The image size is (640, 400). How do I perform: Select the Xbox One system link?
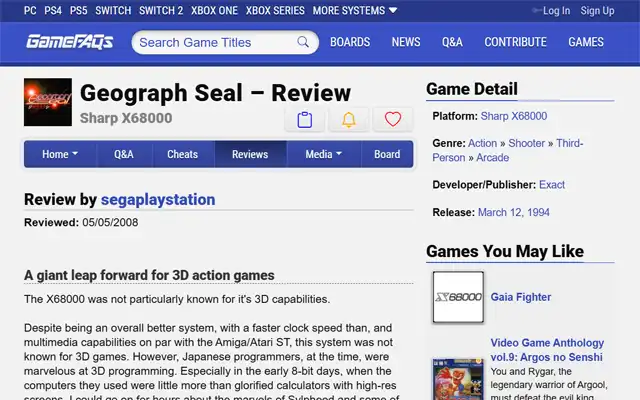[214, 10]
